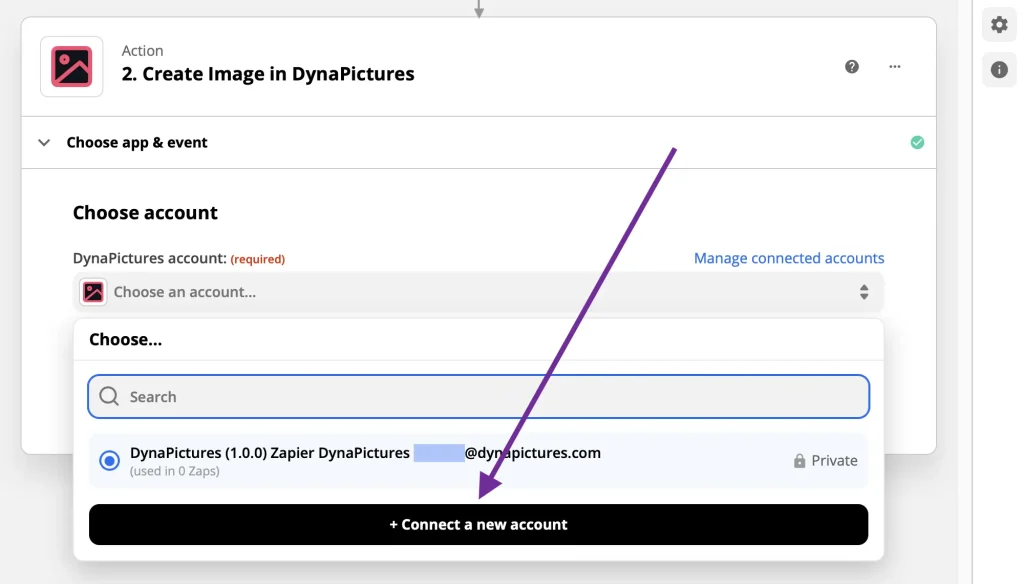Click the DynaPictures app icon in step header
This screenshot has height=584, width=1024.
[x=72, y=67]
